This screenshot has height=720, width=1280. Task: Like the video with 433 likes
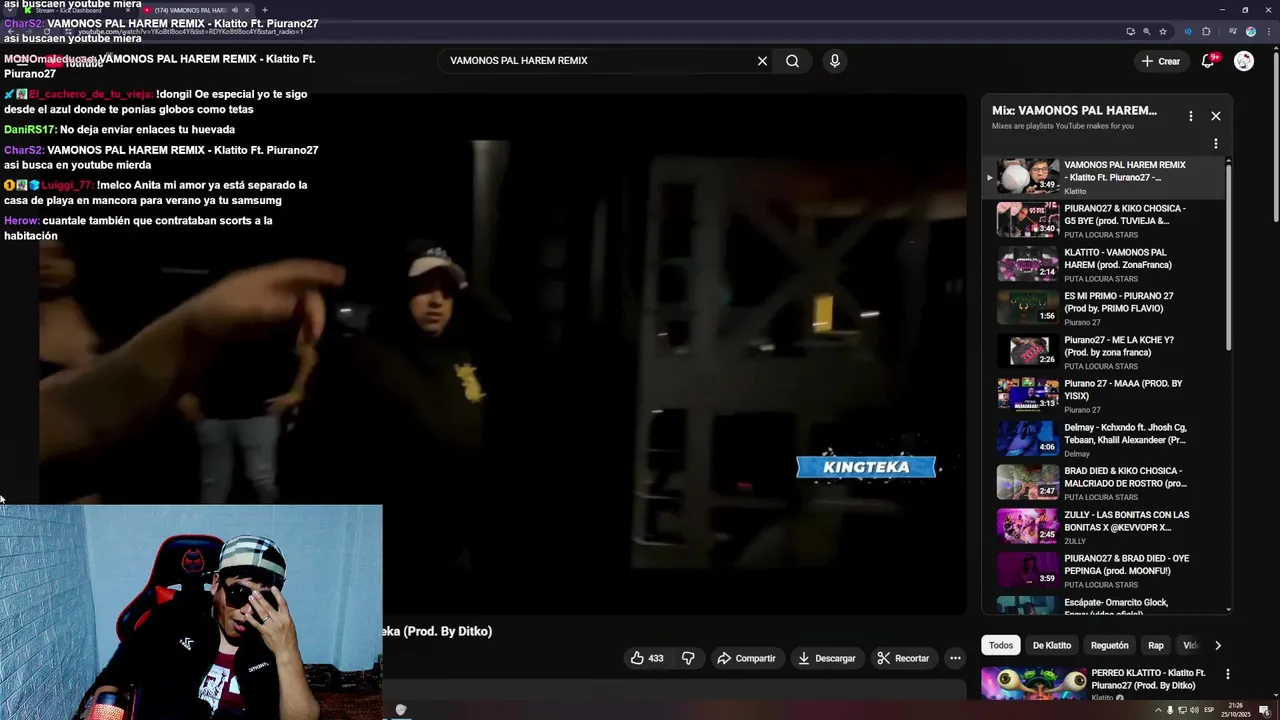(647, 658)
